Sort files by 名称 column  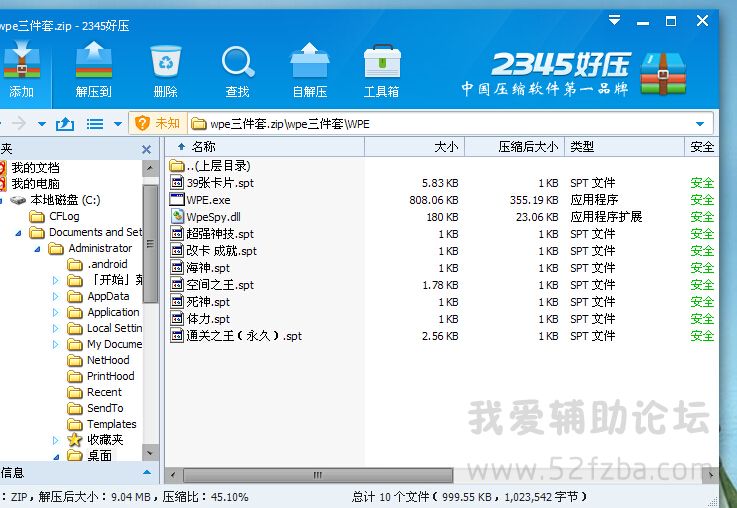(x=265, y=147)
